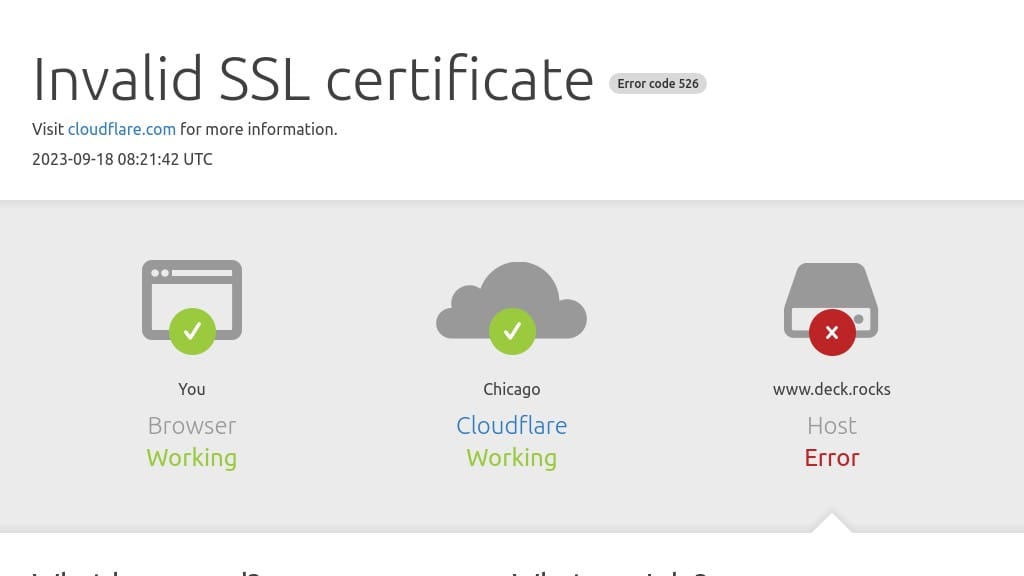Click the gray Host label

(831, 425)
